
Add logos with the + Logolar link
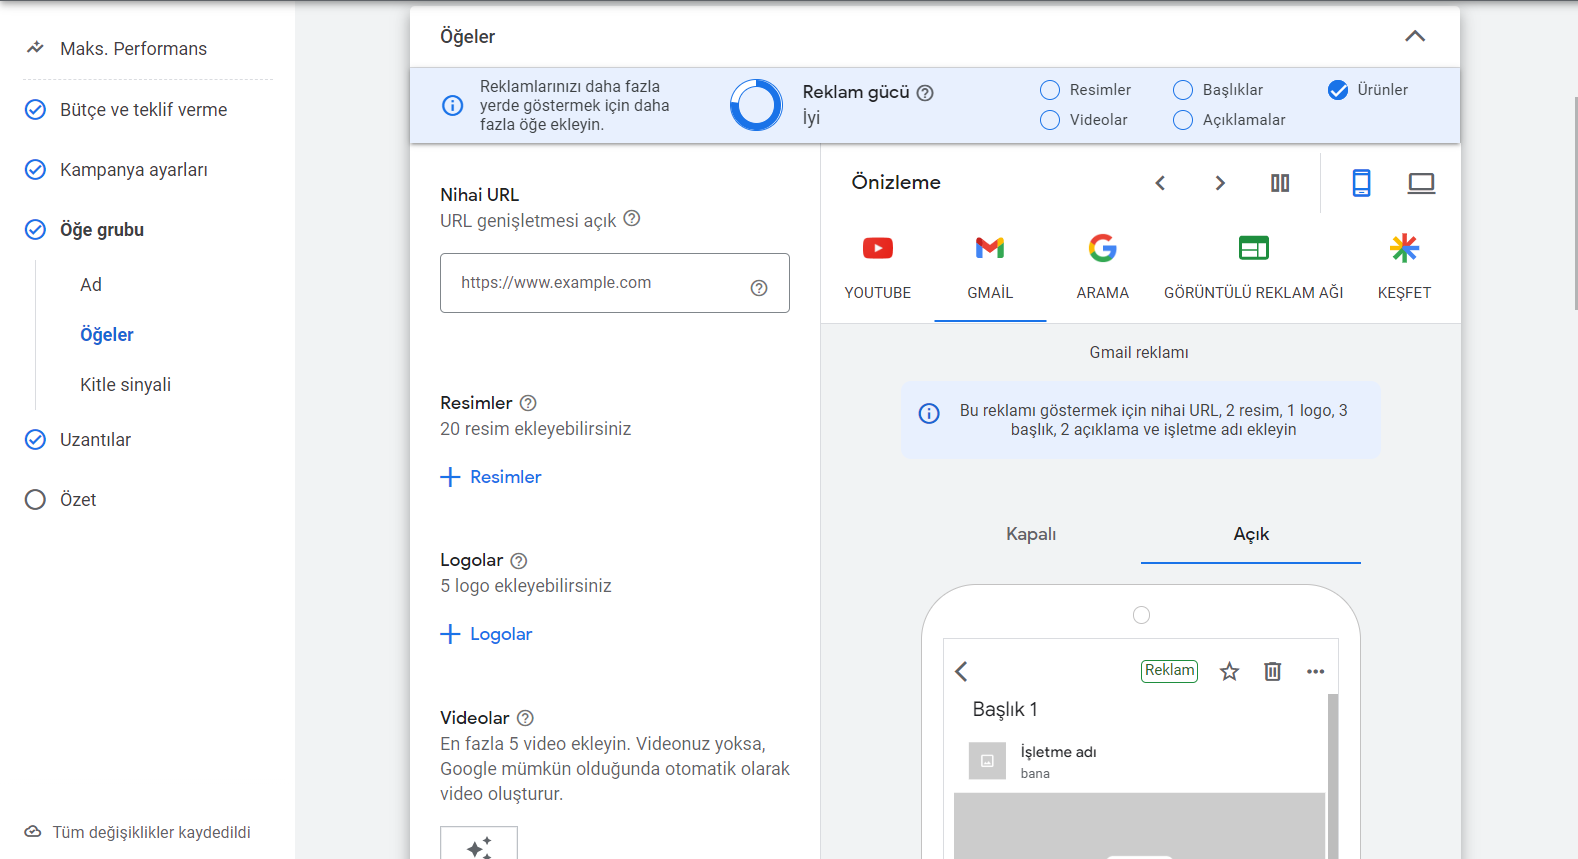click(x=486, y=634)
